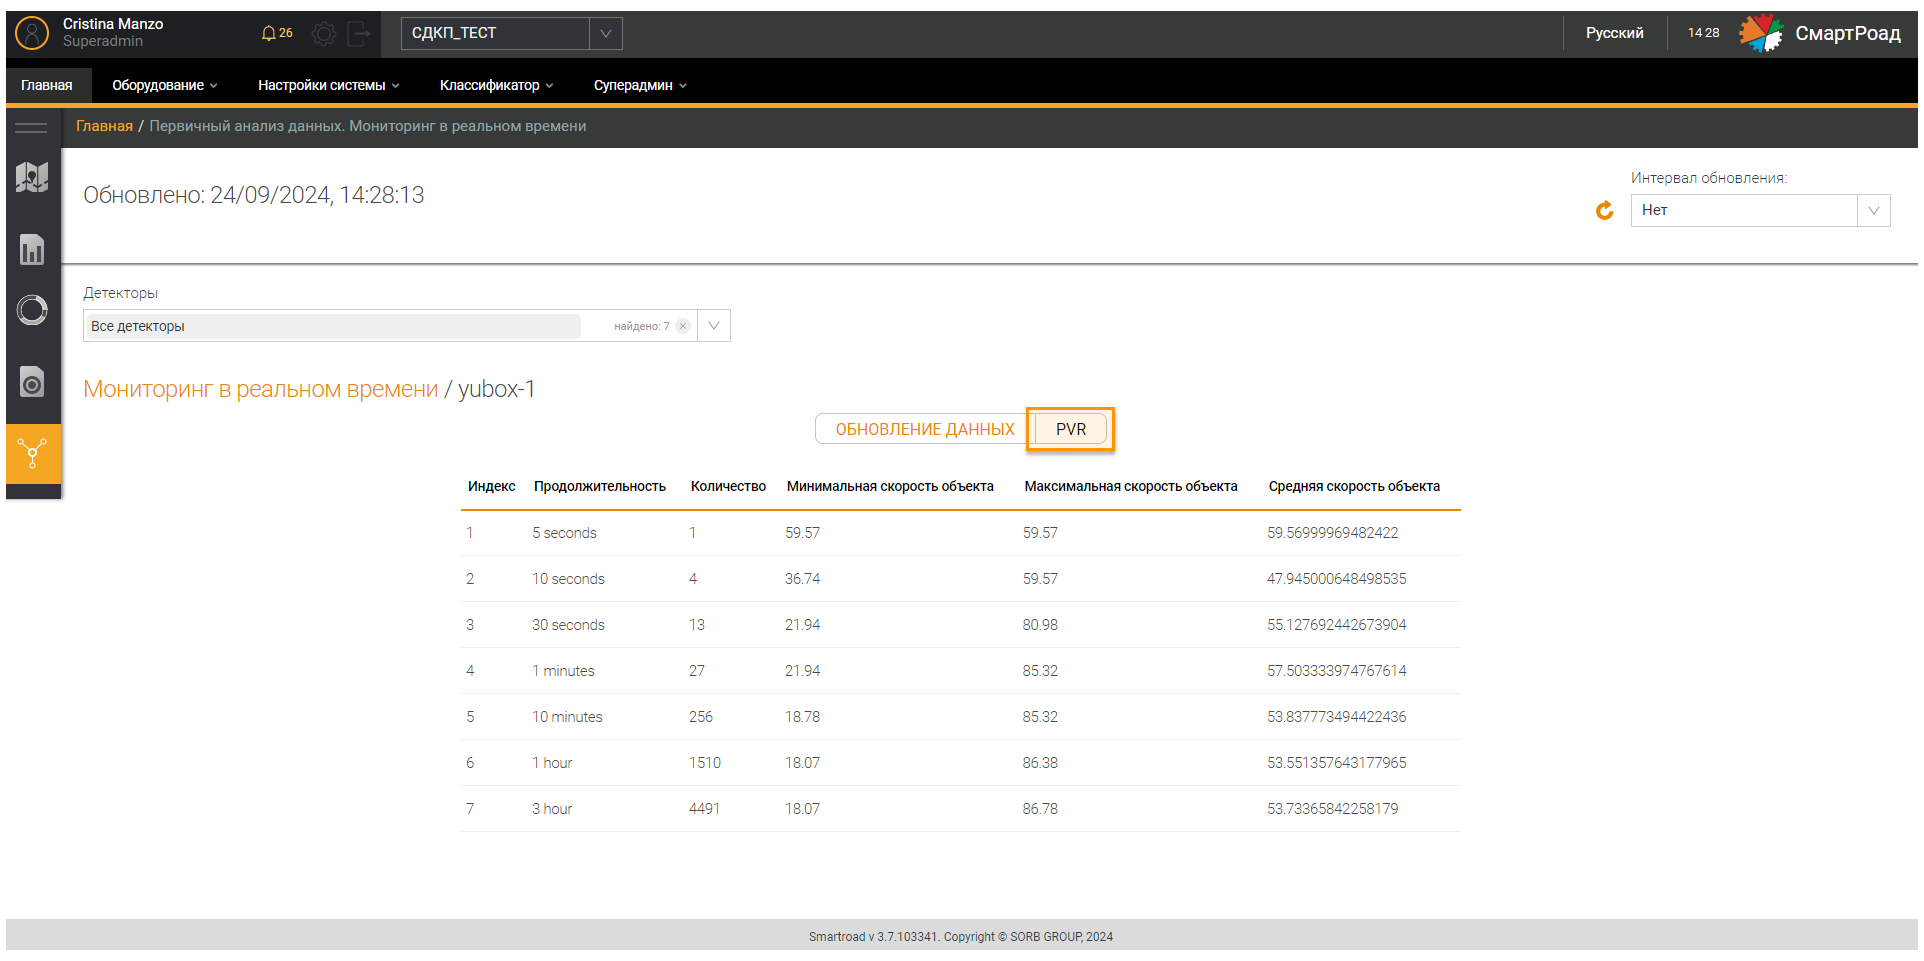
Task: Click the Количество column header
Action: coord(728,486)
